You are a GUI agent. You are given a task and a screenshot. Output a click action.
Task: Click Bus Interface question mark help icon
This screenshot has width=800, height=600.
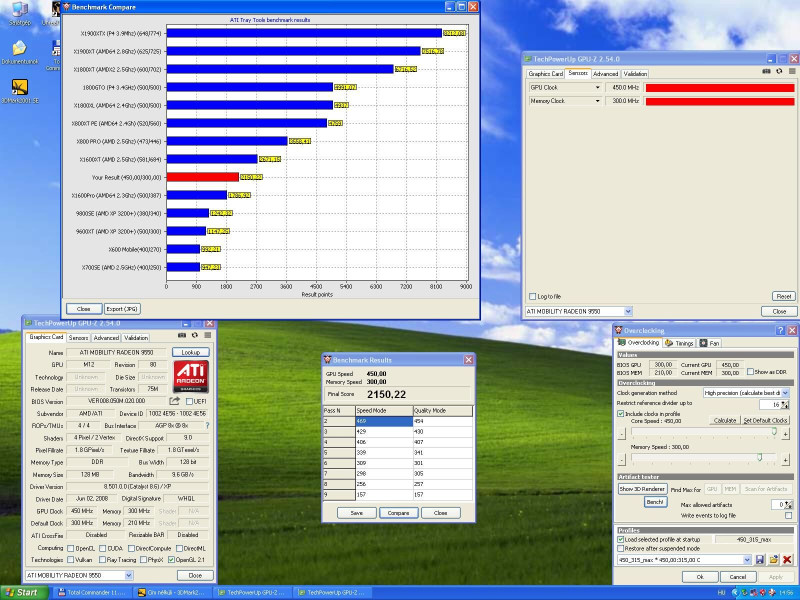pyautogui.click(x=207, y=426)
